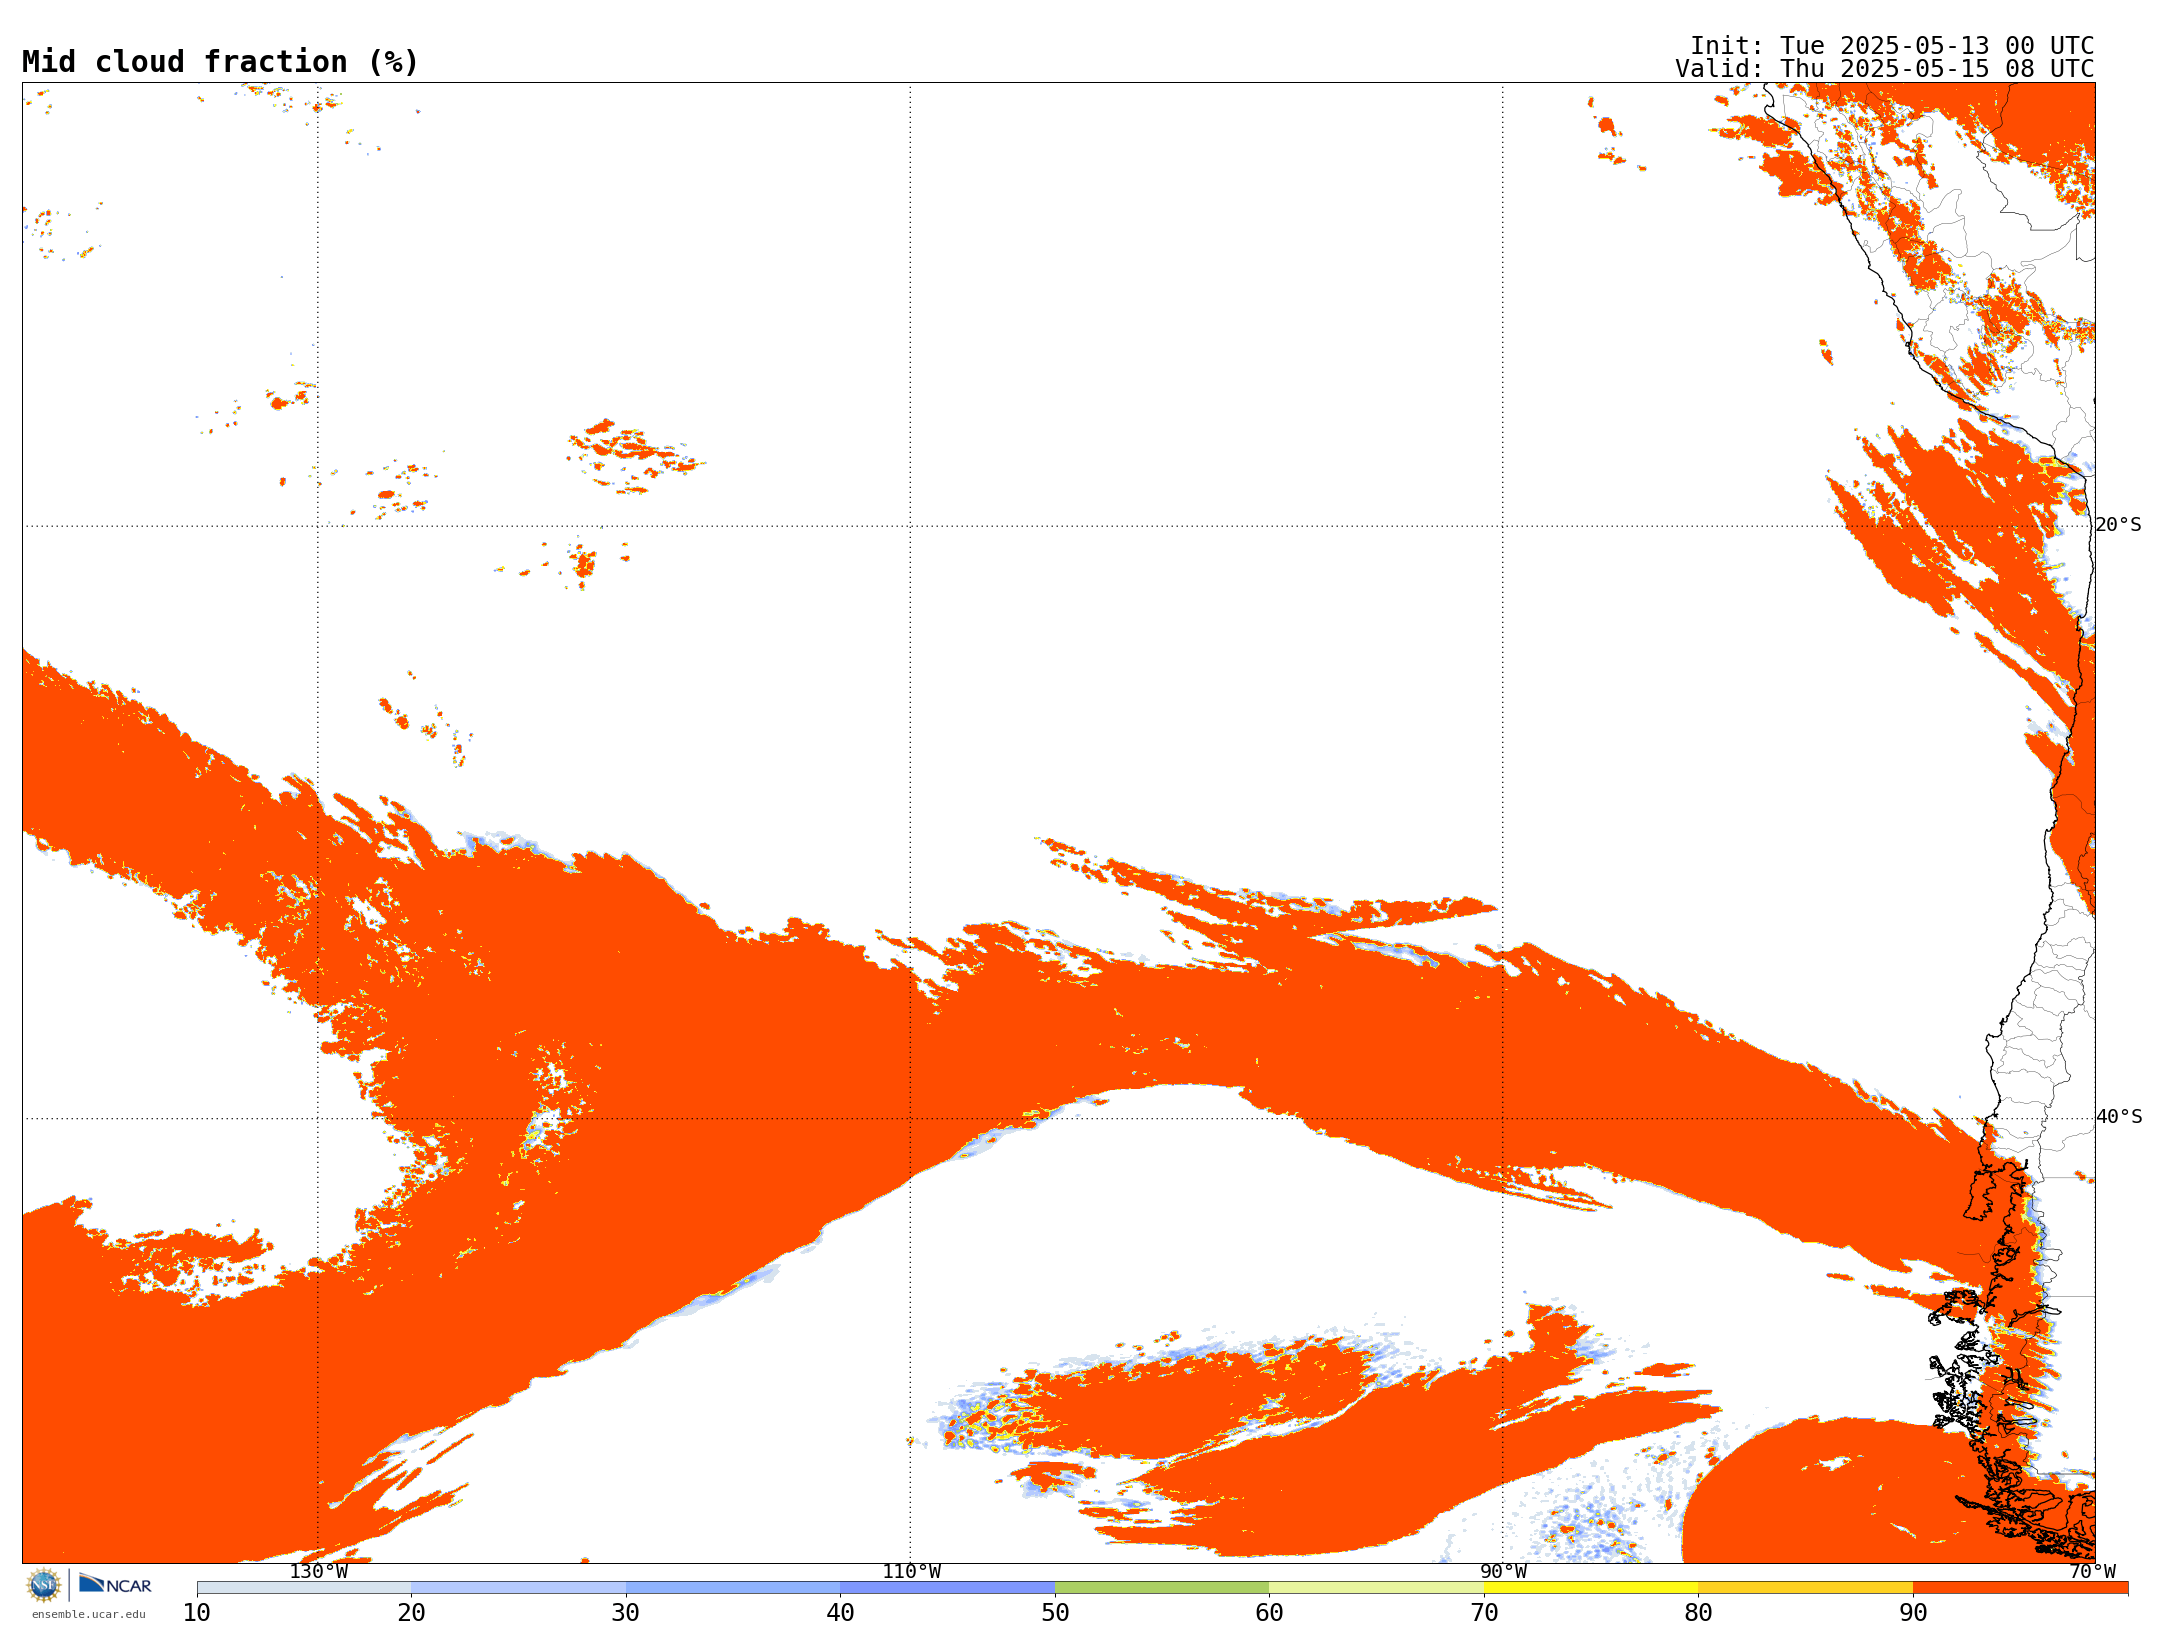This screenshot has height=1626, width=2160.
Task: Click the 80-90 gold colorbar segment
Action: click(x=1805, y=1588)
